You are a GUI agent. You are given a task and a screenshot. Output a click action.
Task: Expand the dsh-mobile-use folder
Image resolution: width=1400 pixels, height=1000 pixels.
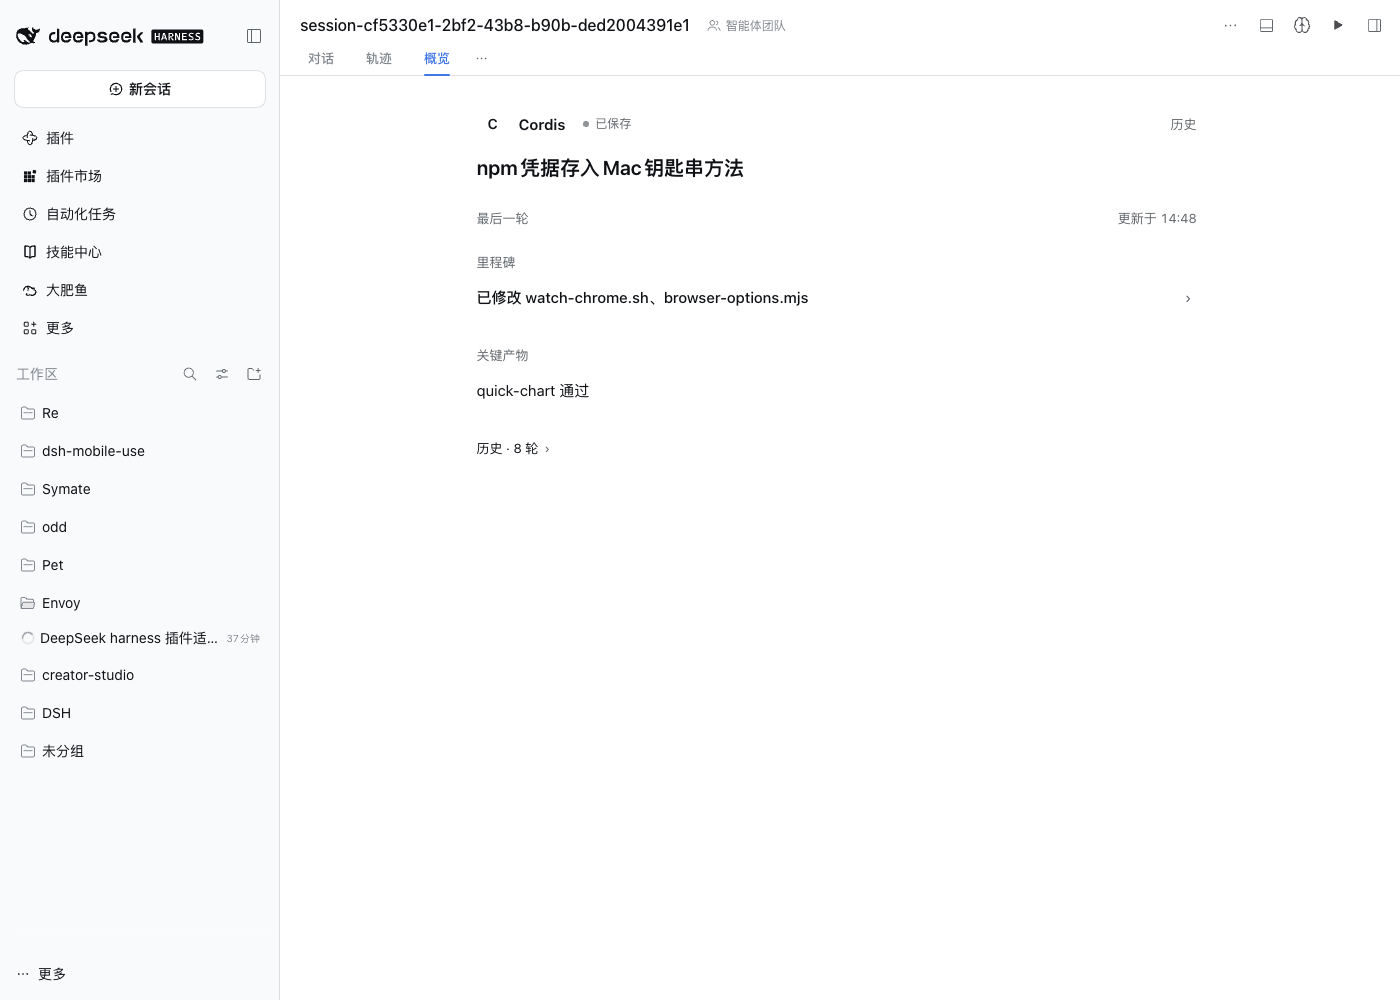pos(140,451)
